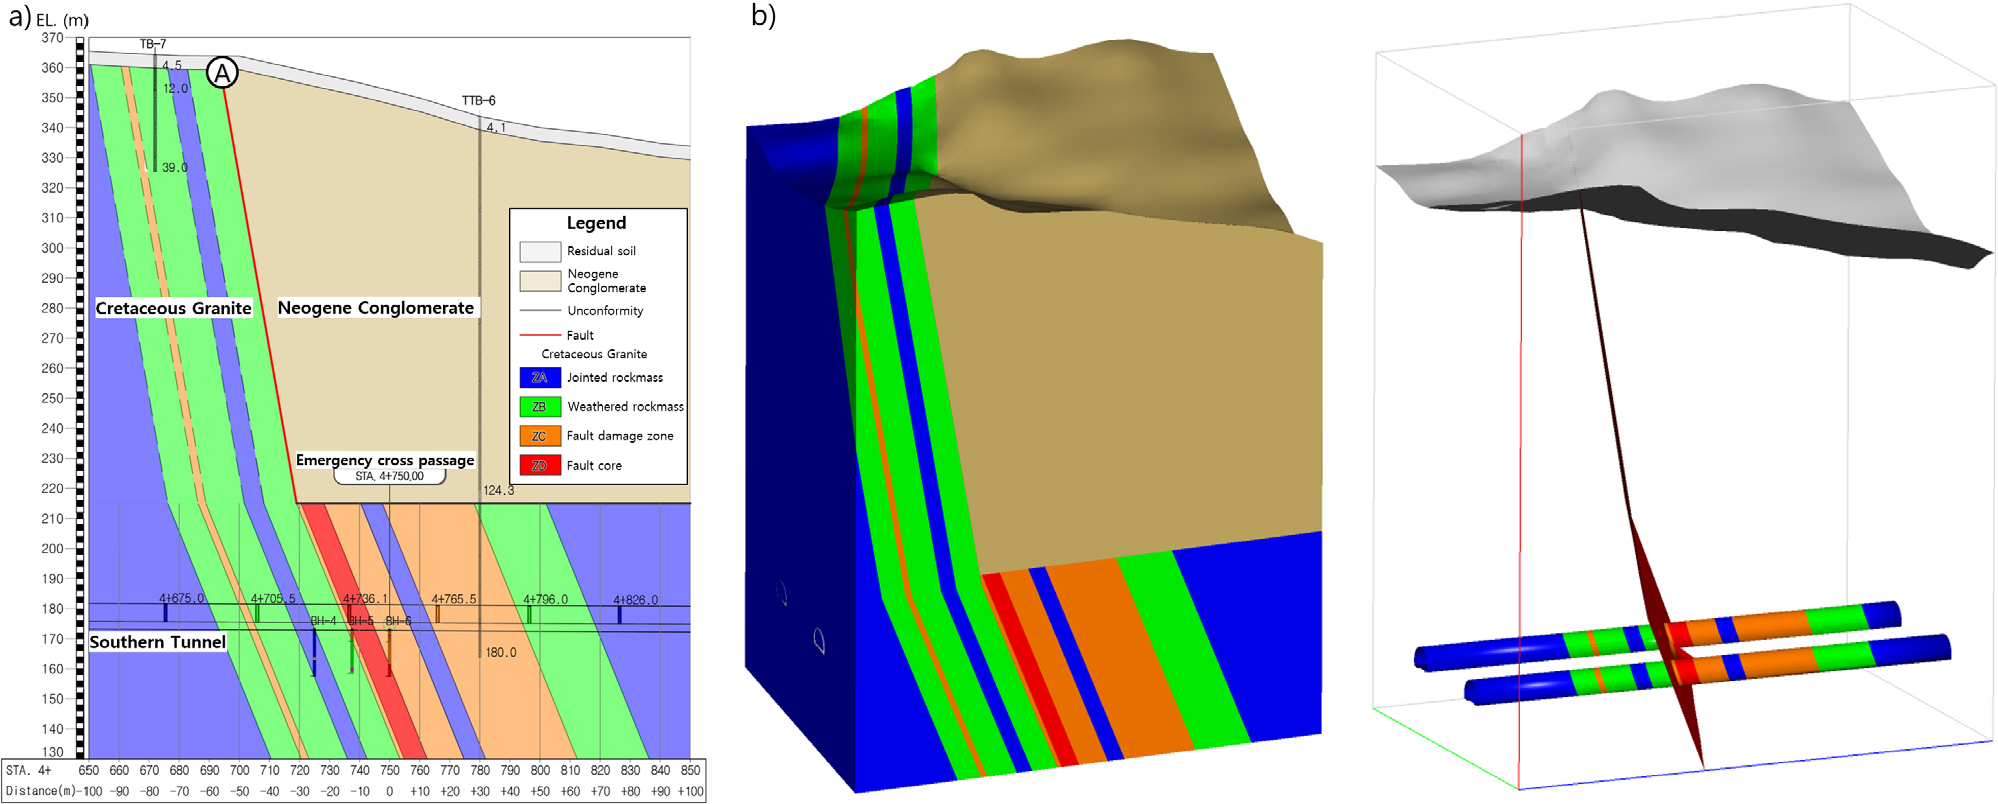1998x804 pixels.
Task: Click the 'Legend' title
Action: click(596, 223)
